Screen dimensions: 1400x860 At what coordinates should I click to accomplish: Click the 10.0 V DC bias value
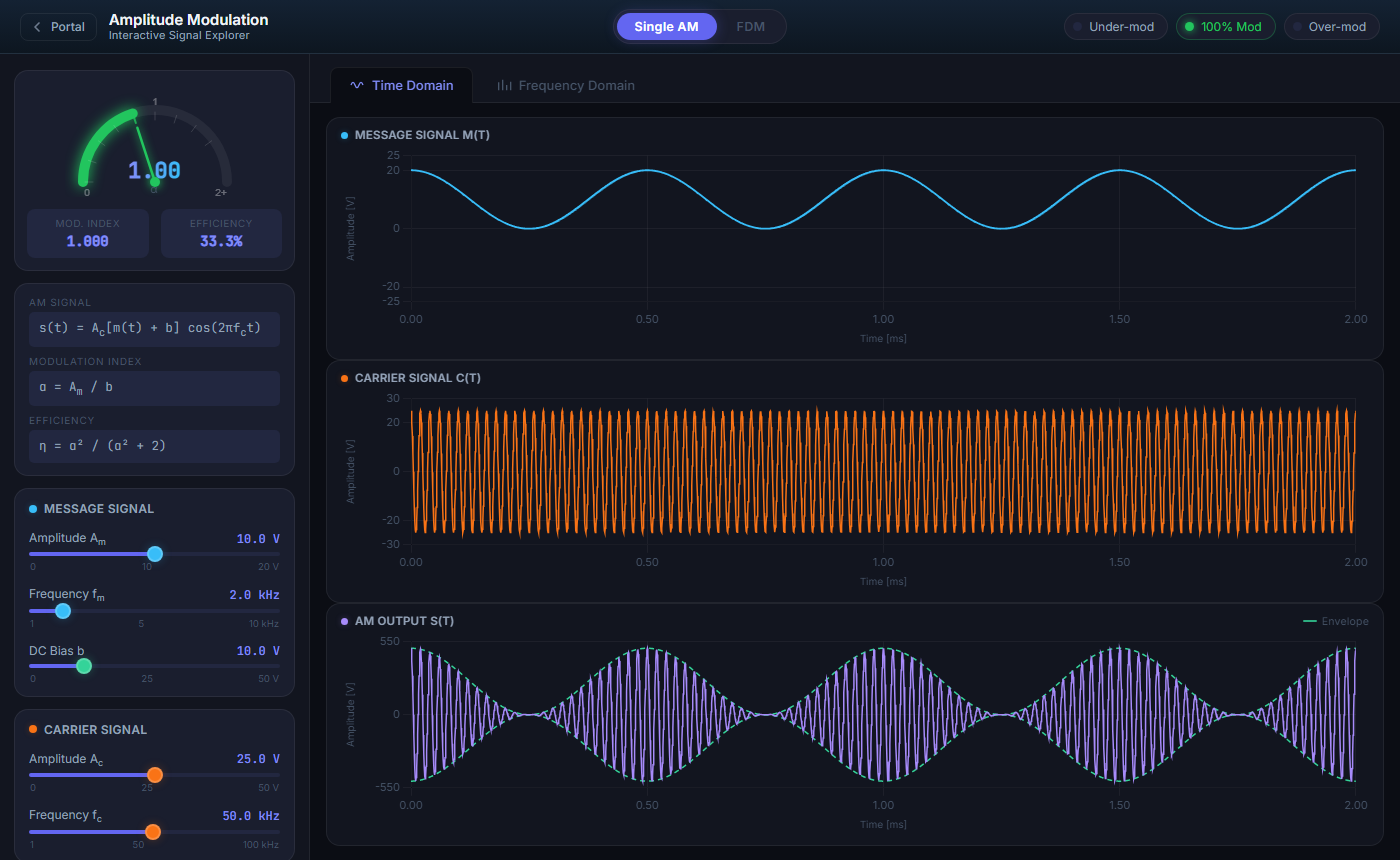(258, 651)
